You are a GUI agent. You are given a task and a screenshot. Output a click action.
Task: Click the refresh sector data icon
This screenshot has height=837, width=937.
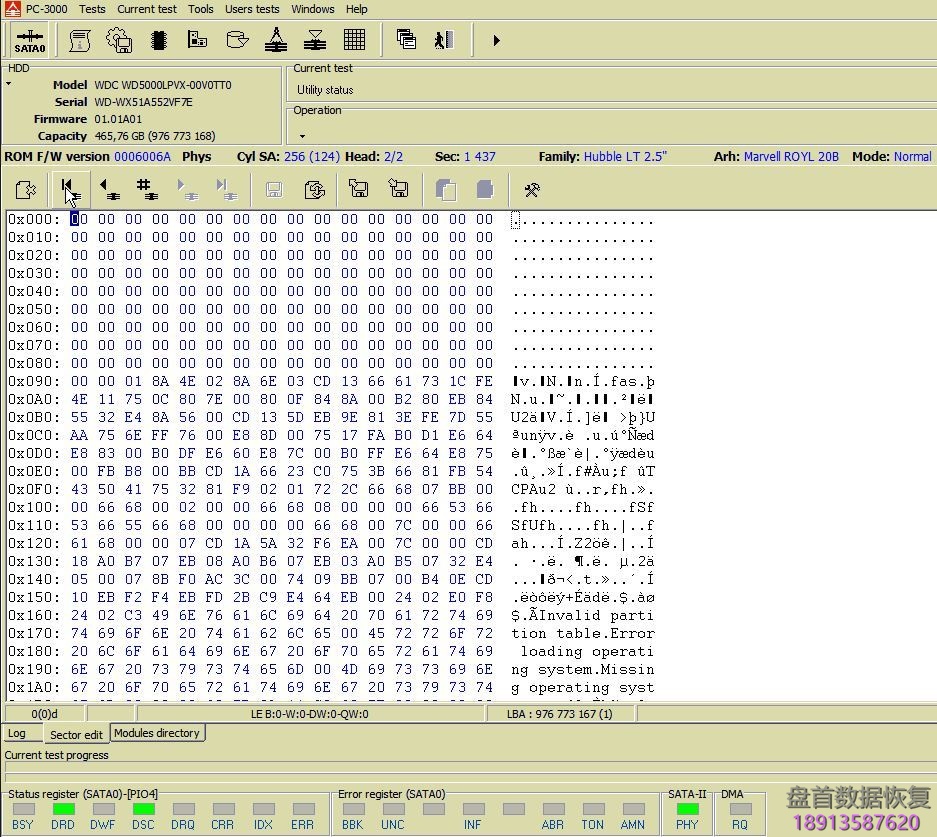(x=311, y=189)
